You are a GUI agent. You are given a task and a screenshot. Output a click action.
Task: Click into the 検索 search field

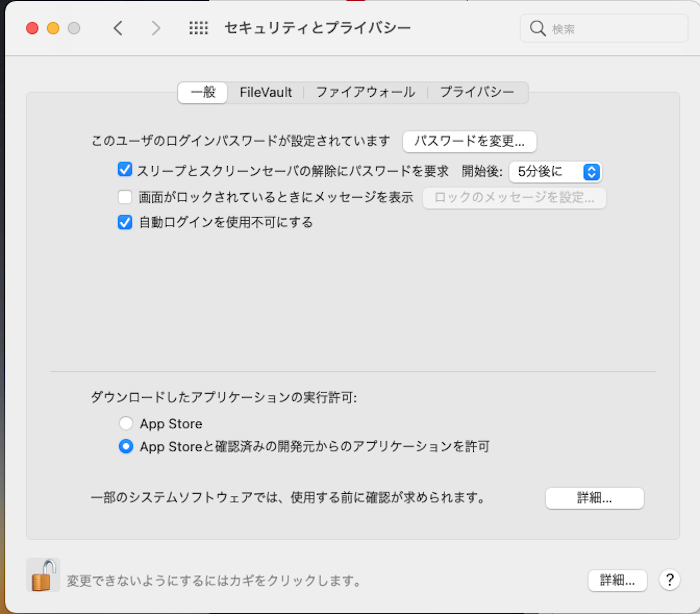click(610, 29)
